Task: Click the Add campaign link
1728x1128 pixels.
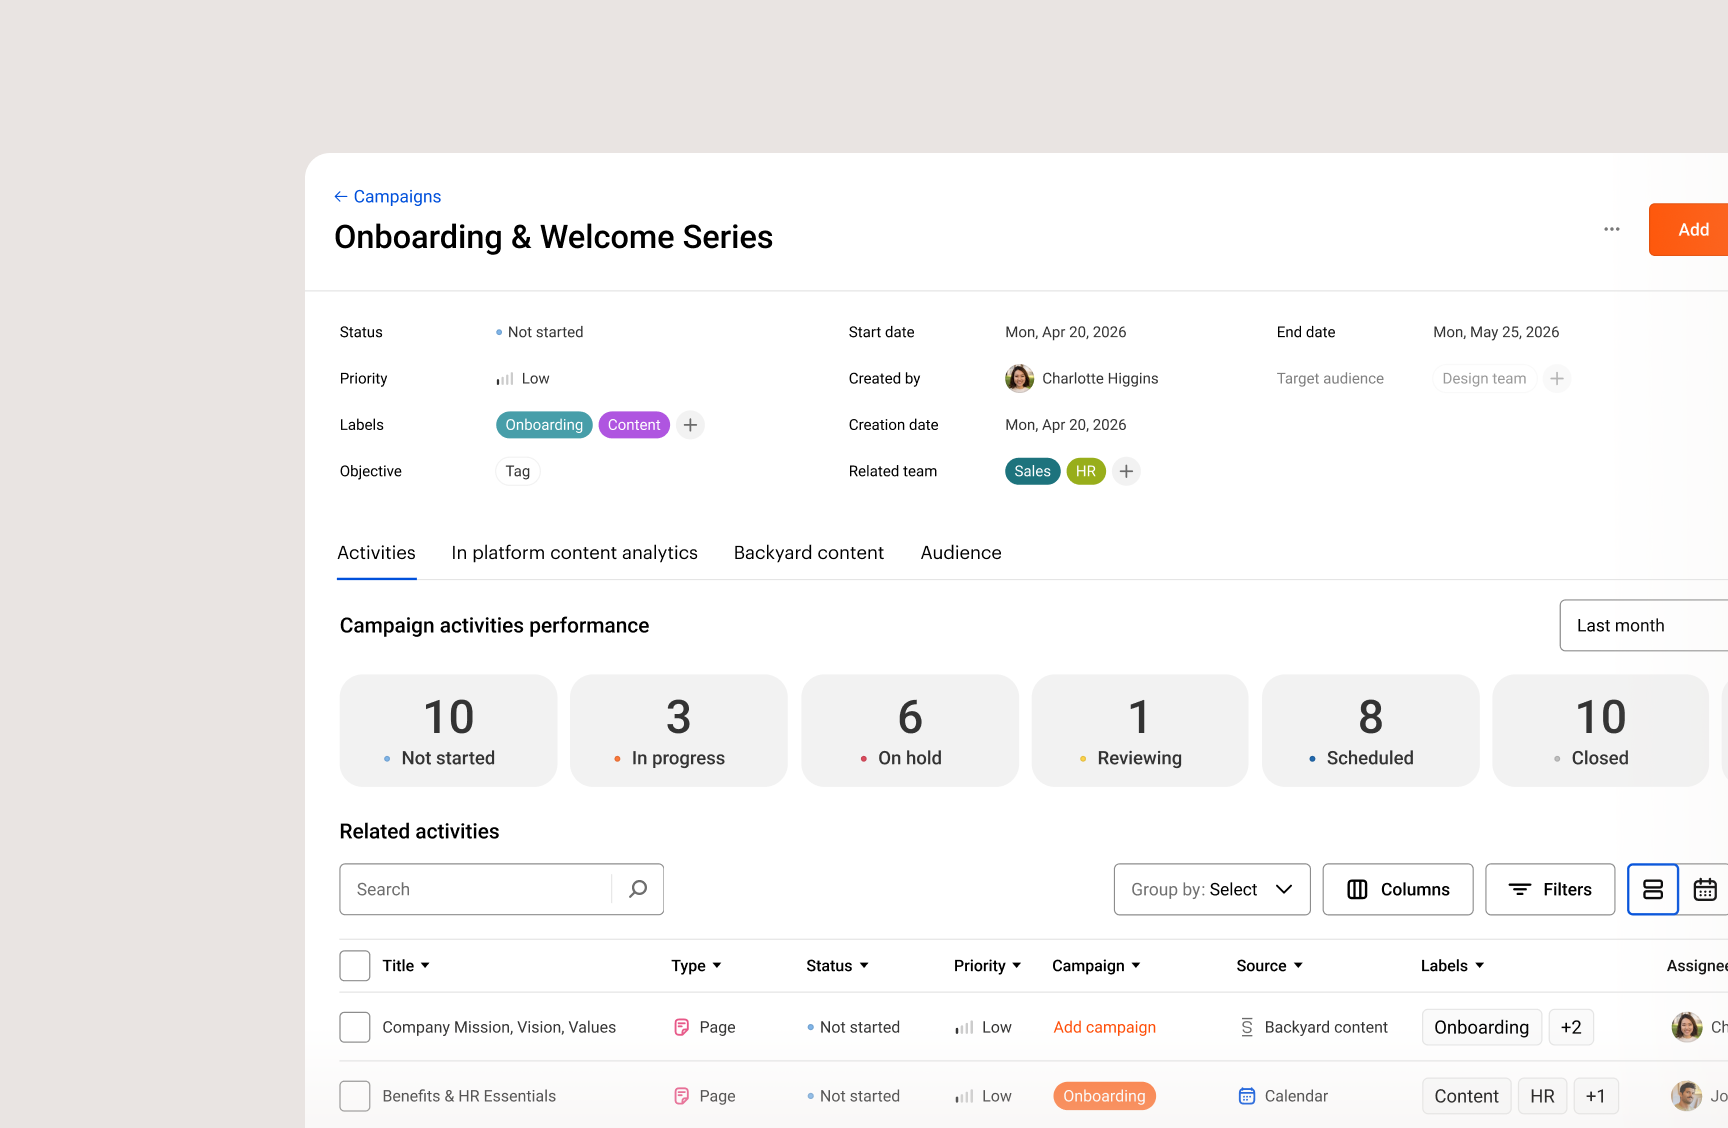Action: point(1104,1026)
